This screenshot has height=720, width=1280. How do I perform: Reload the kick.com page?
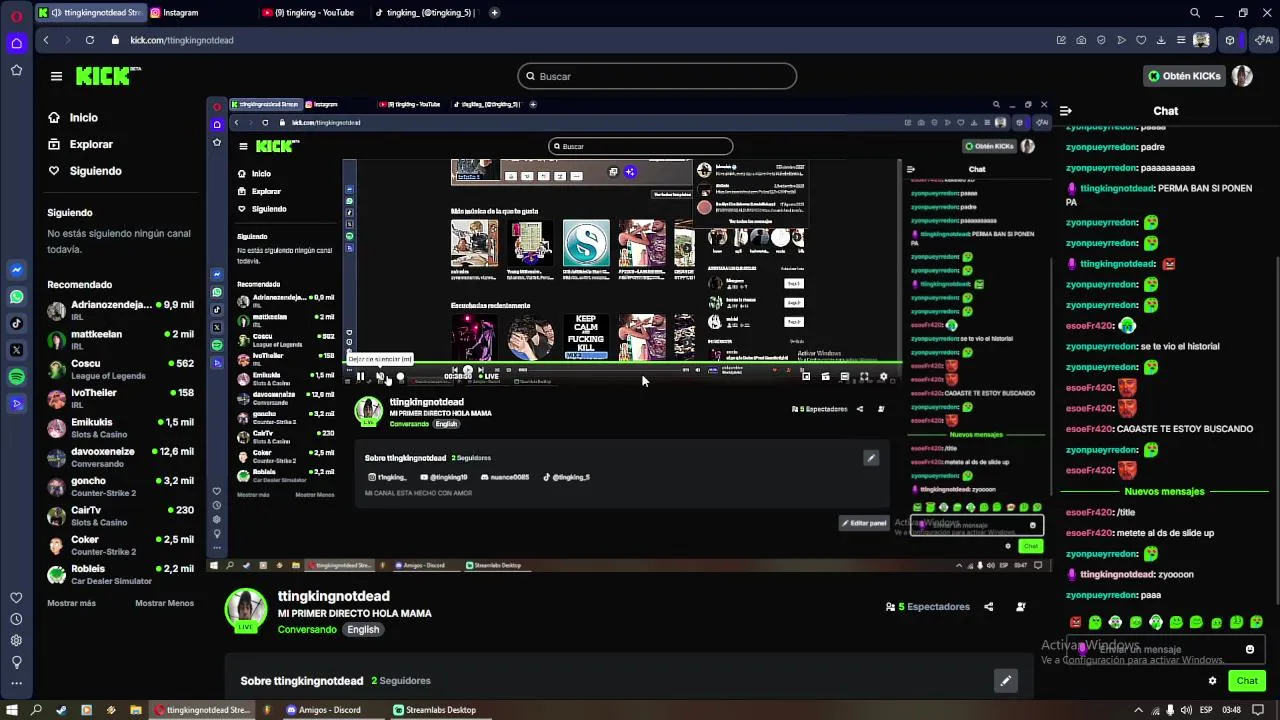(90, 40)
